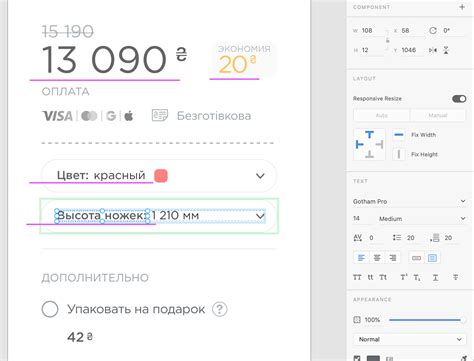Flip the selection vertically
Screen dimensions: 474x361
tap(446, 50)
